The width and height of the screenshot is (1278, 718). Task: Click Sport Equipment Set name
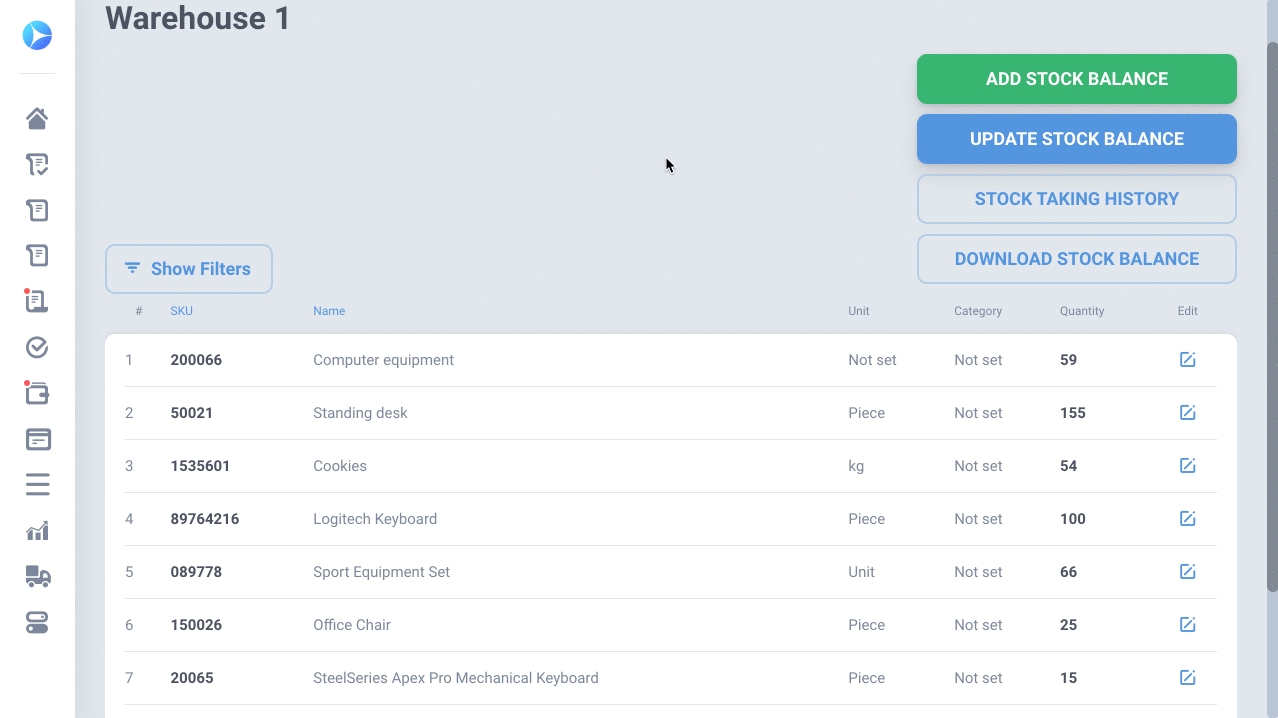[x=382, y=572]
